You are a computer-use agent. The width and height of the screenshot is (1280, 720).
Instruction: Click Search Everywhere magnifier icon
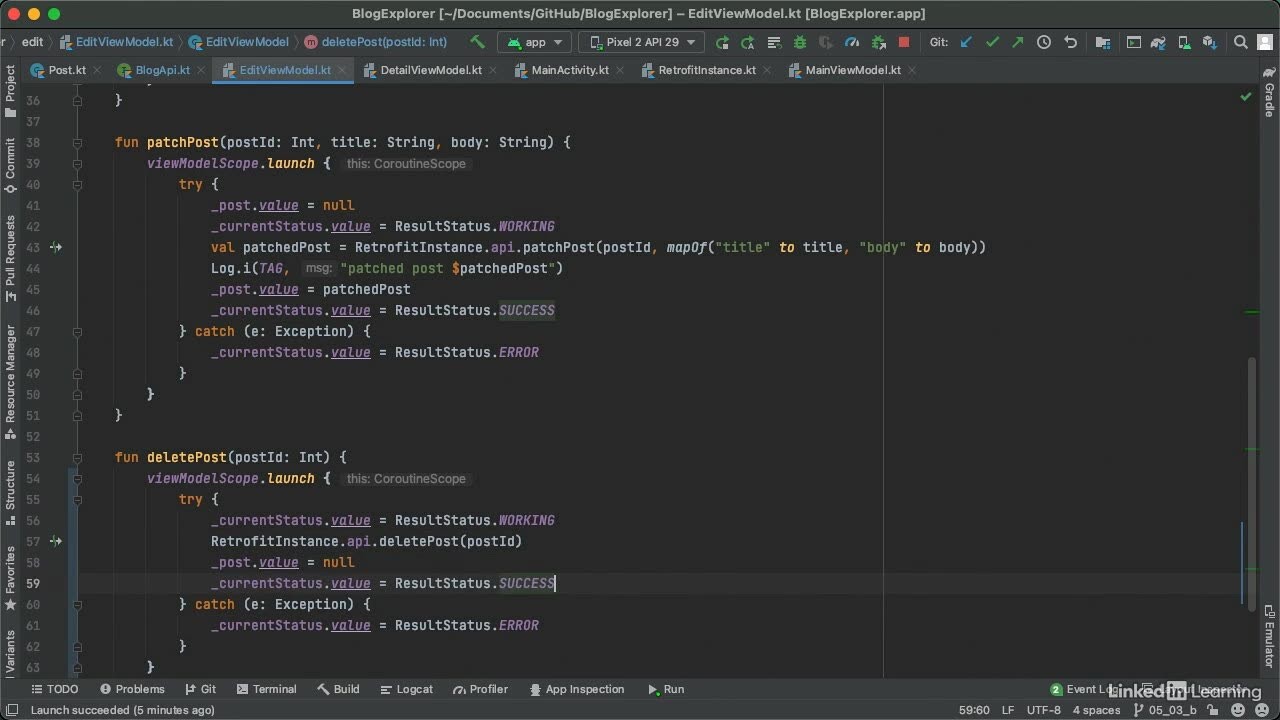pos(1241,42)
